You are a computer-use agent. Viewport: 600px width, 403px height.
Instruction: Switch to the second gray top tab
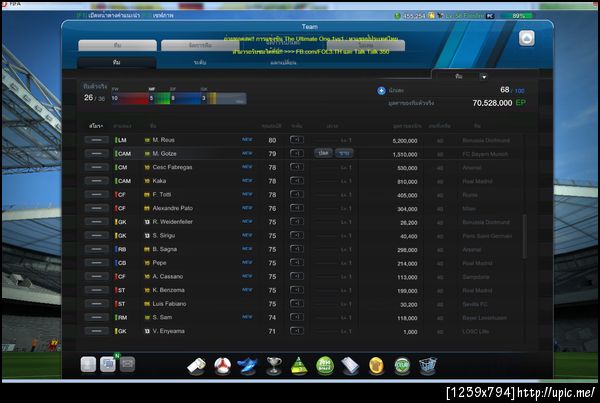[200, 45]
